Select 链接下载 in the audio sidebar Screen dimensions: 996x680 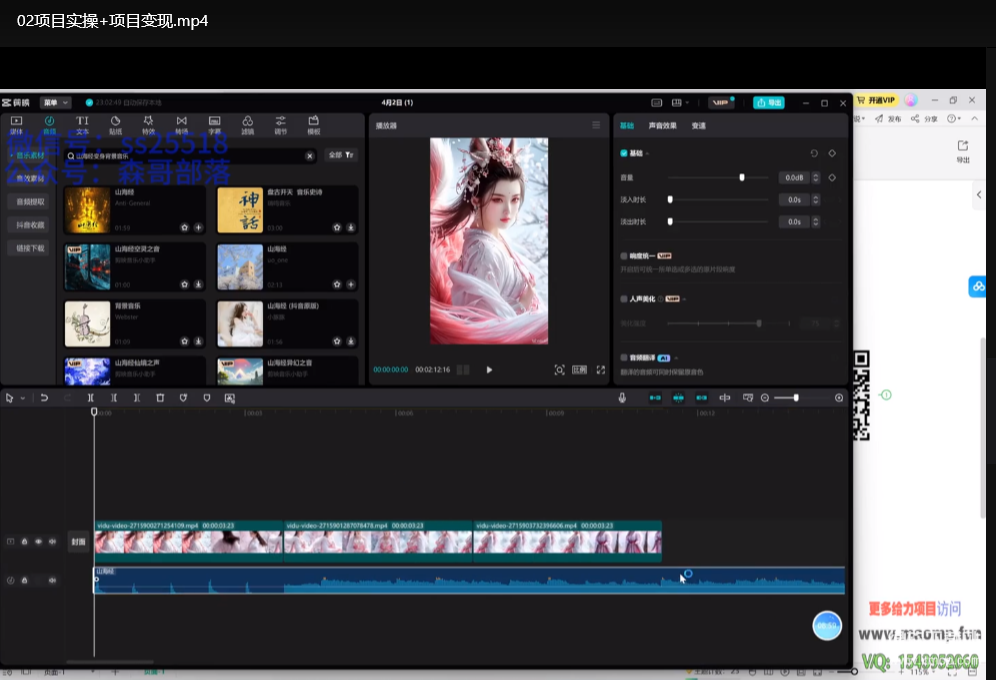click(30, 248)
